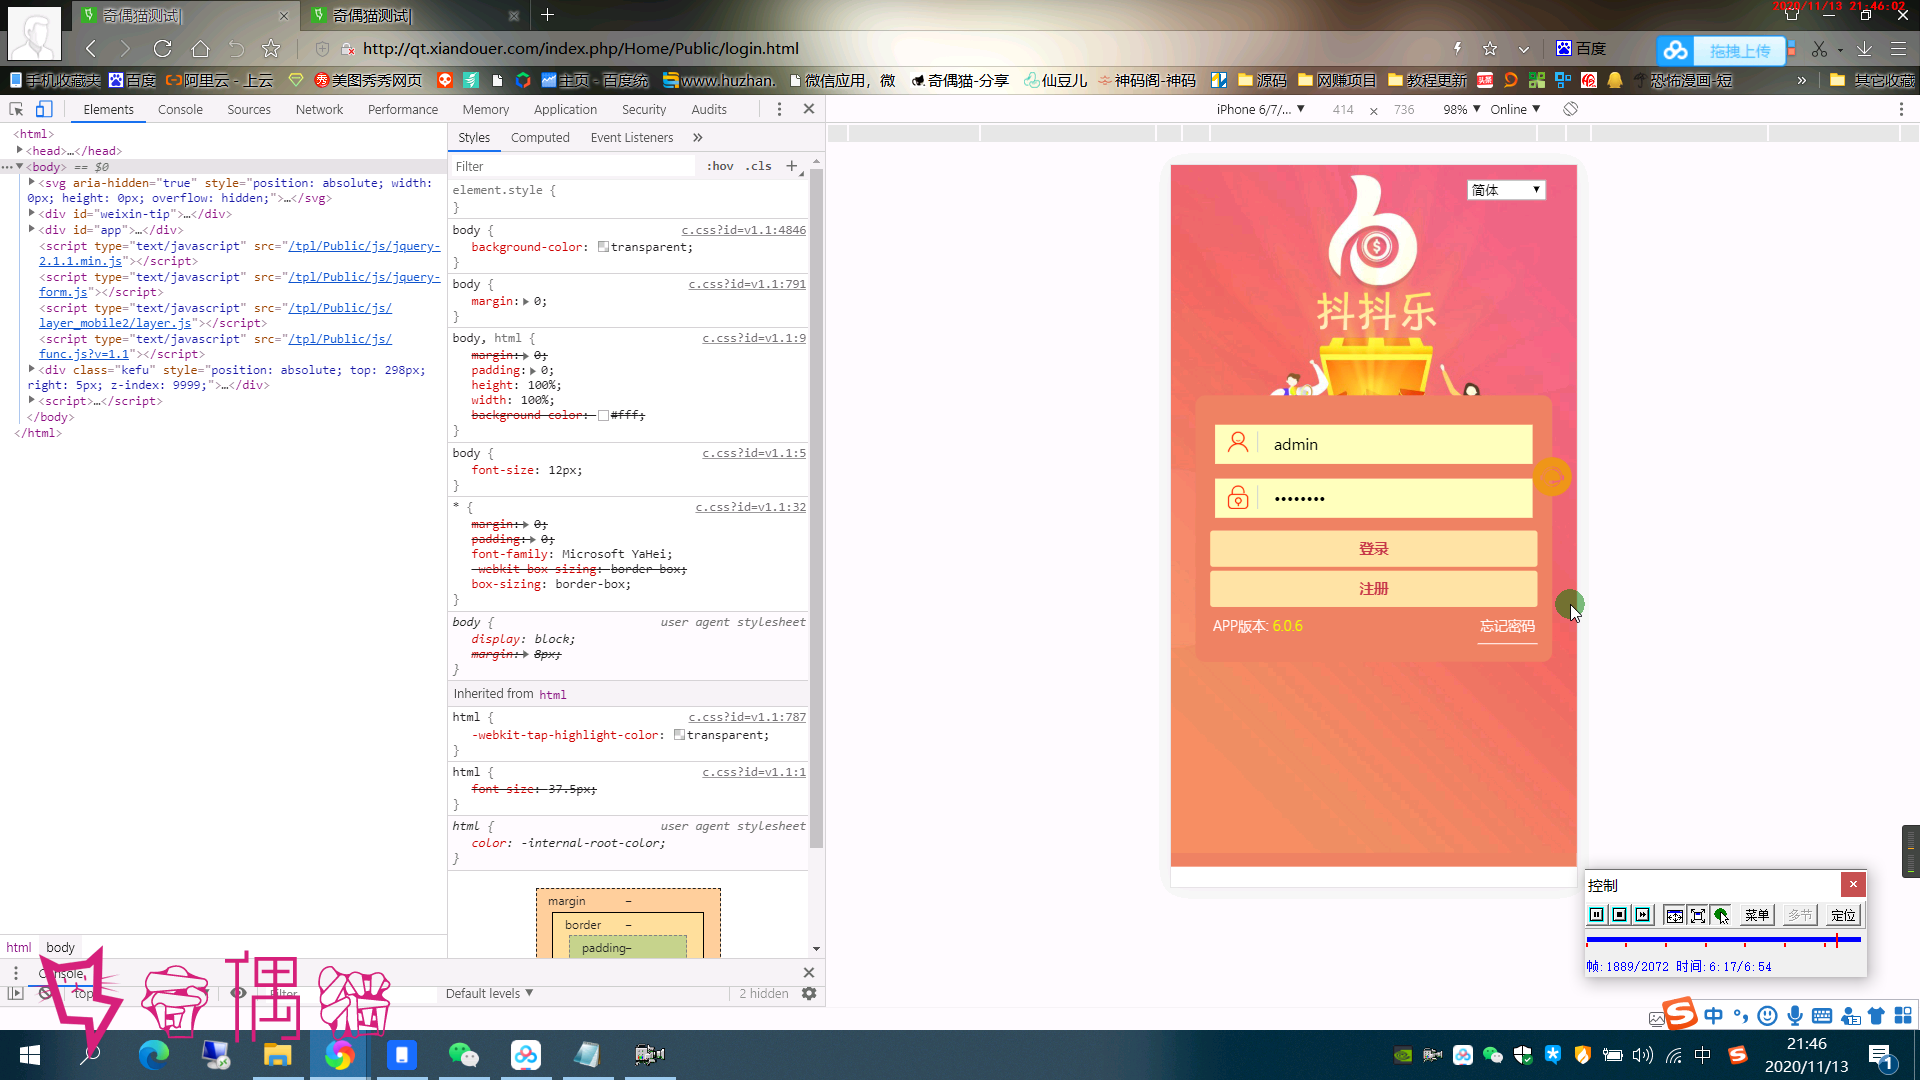Open c.css?id=v1.1:4846 source link
The height and width of the screenshot is (1080, 1920).
(743, 230)
